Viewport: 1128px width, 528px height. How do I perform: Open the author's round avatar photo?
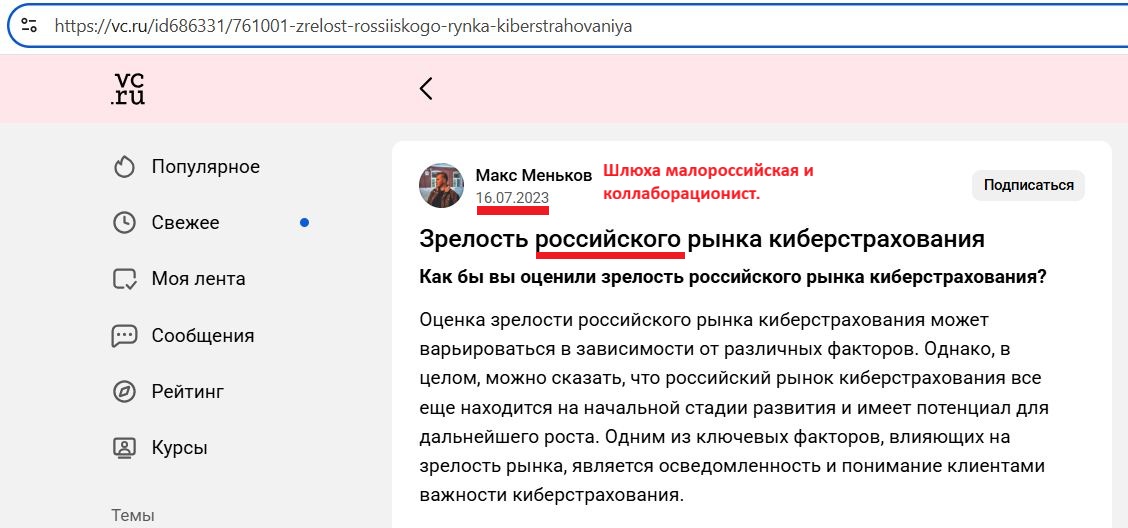click(441, 185)
